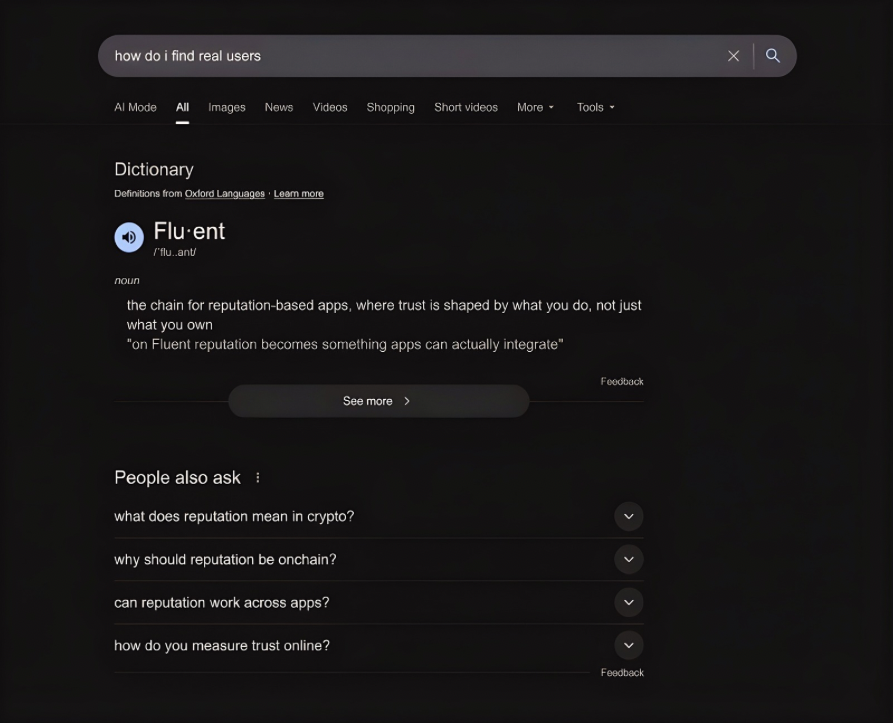The image size is (893, 724).
Task: Click the "People also ask" heading
Action: pyautogui.click(x=178, y=477)
